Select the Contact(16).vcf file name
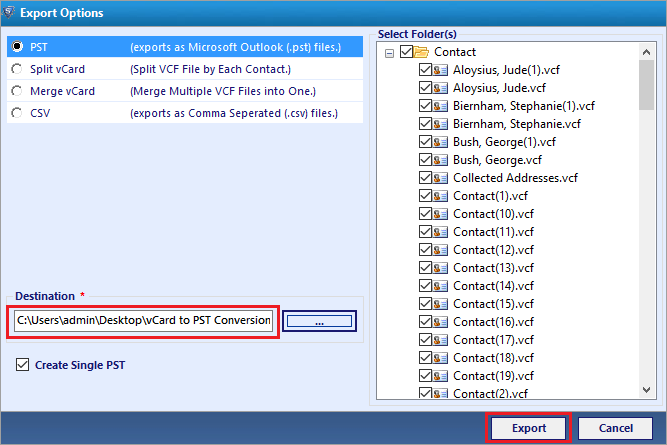Screen dimensions: 667x445 coord(493,322)
